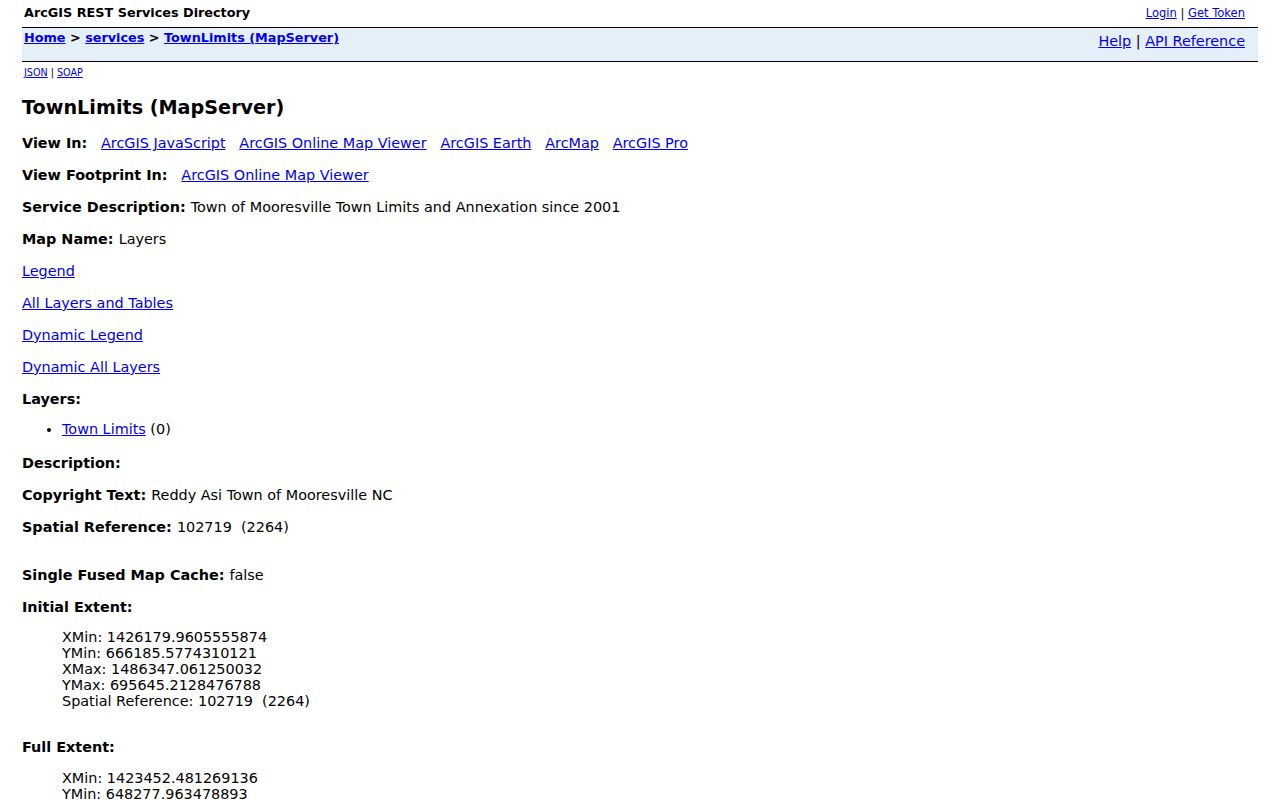
Task: Open View In ArcGIS Online Map Viewer
Action: [333, 143]
